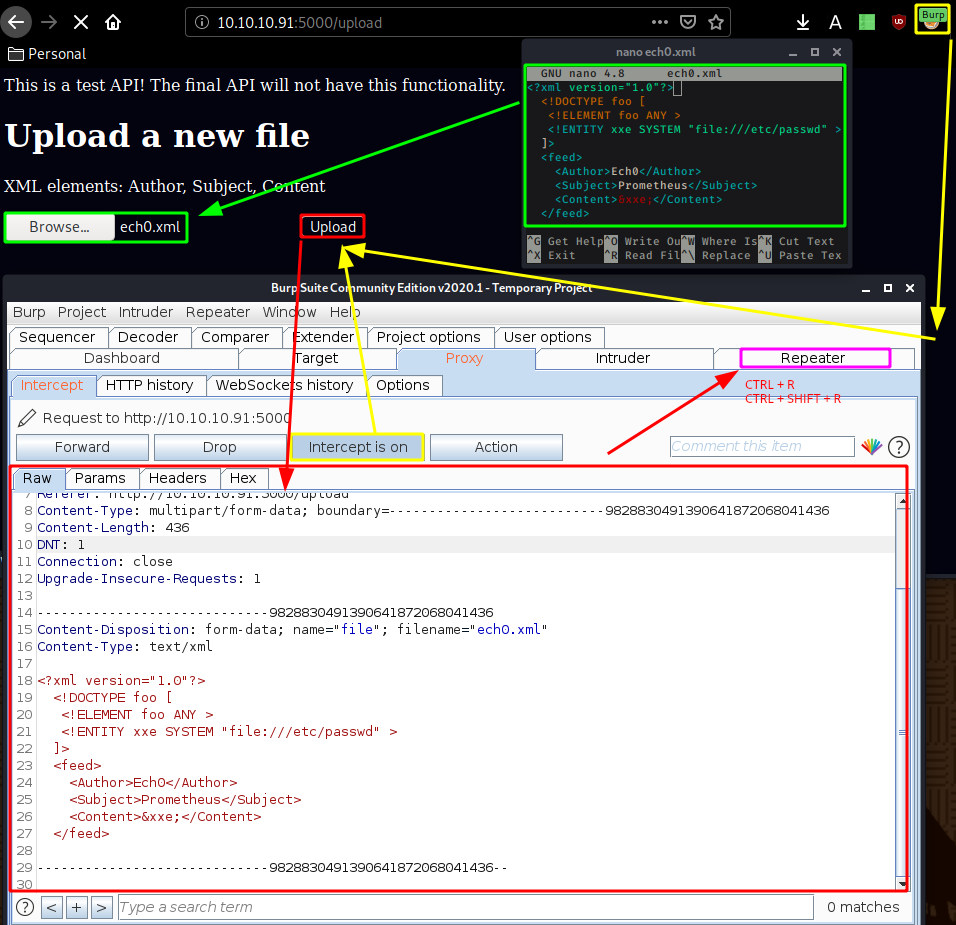Show the Params request view
956x925 pixels.
[x=100, y=479]
